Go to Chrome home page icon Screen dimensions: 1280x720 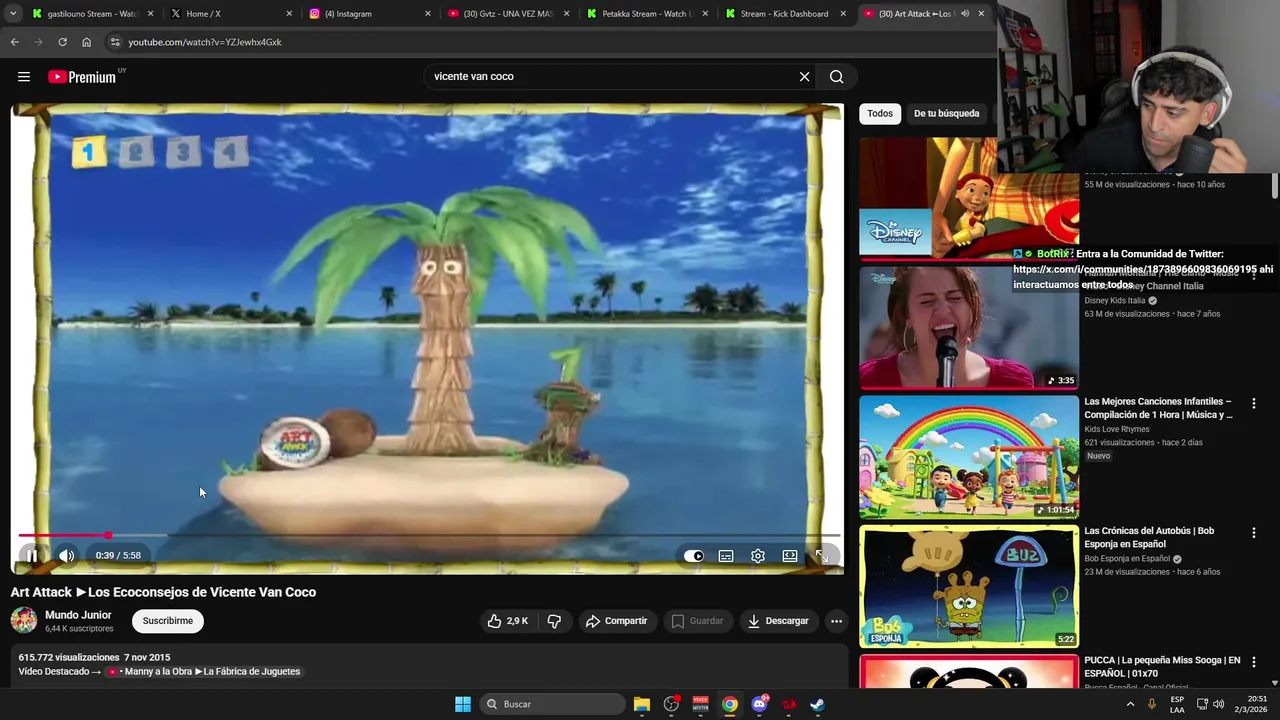[x=86, y=42]
